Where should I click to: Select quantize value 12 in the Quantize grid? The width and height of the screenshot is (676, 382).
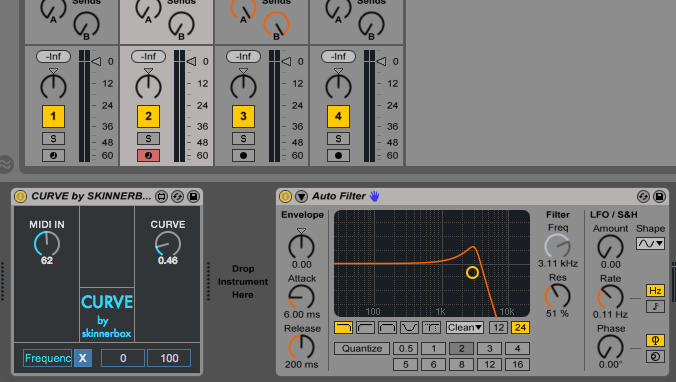489,365
